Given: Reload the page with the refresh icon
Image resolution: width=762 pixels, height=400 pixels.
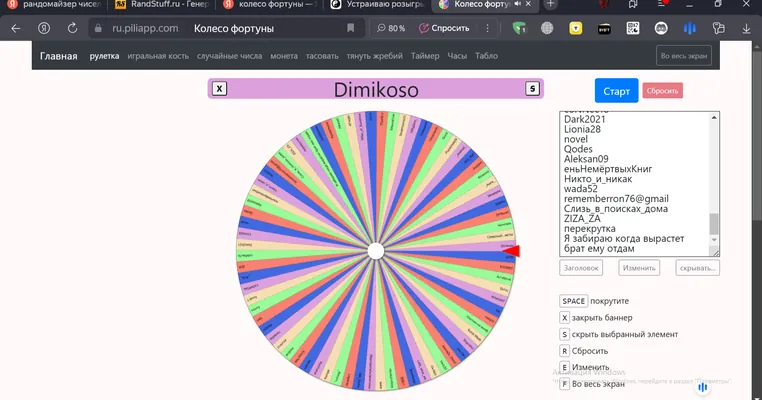Looking at the screenshot, I should click(x=72, y=28).
